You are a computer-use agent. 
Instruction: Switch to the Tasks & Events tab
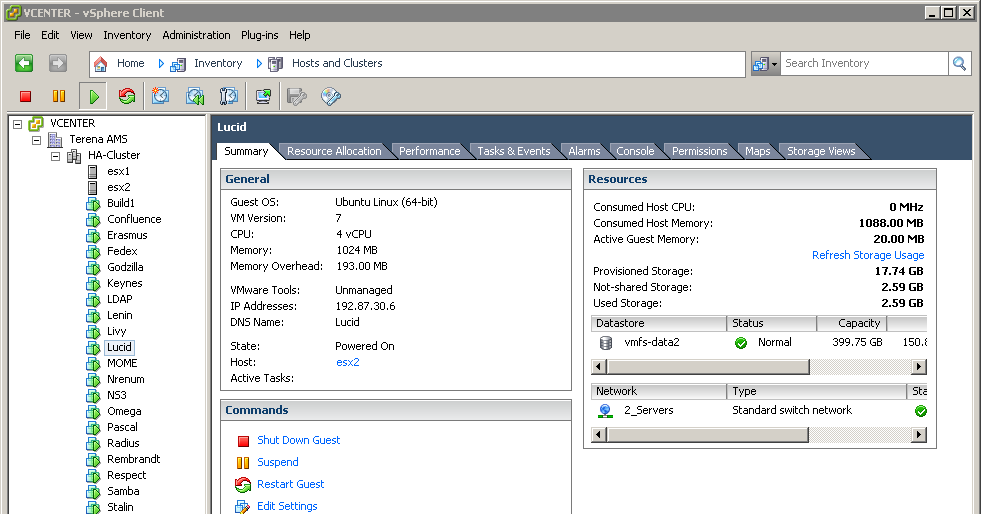pyautogui.click(x=514, y=151)
